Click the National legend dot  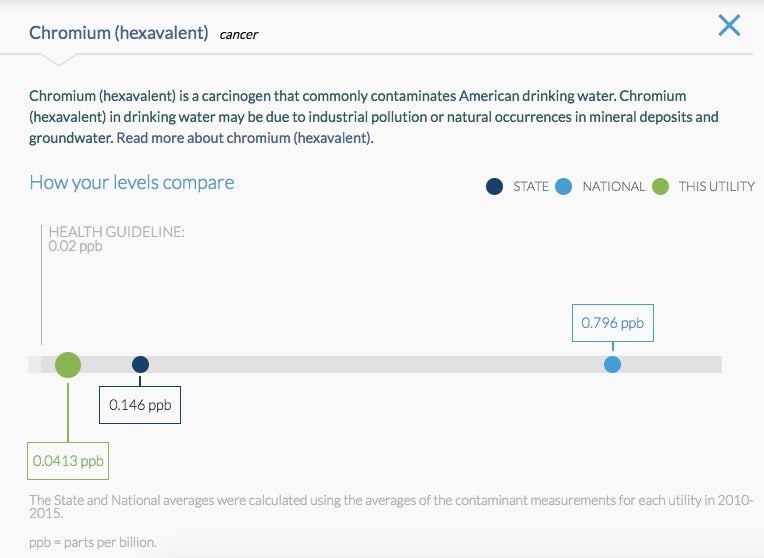563,186
